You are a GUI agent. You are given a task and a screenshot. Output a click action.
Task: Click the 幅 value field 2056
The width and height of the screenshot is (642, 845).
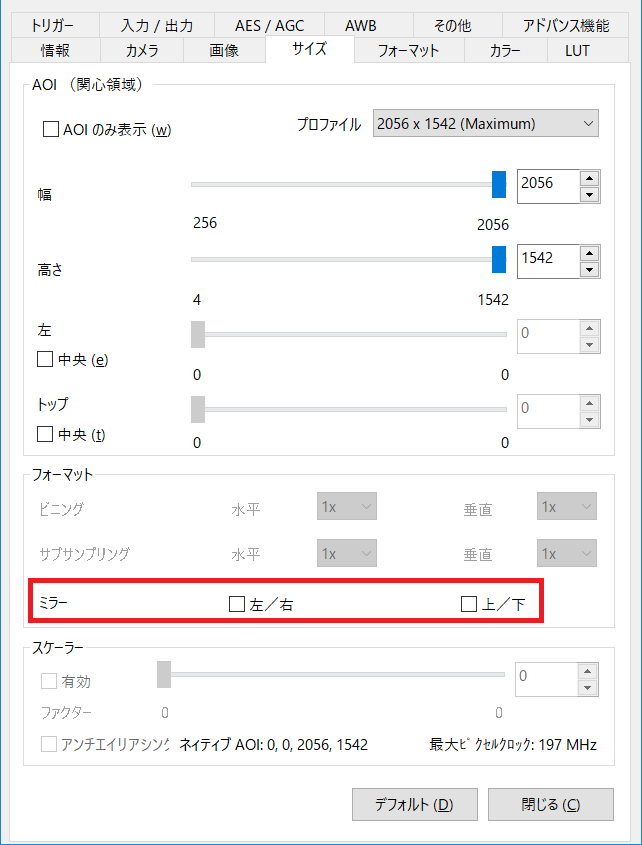click(548, 186)
